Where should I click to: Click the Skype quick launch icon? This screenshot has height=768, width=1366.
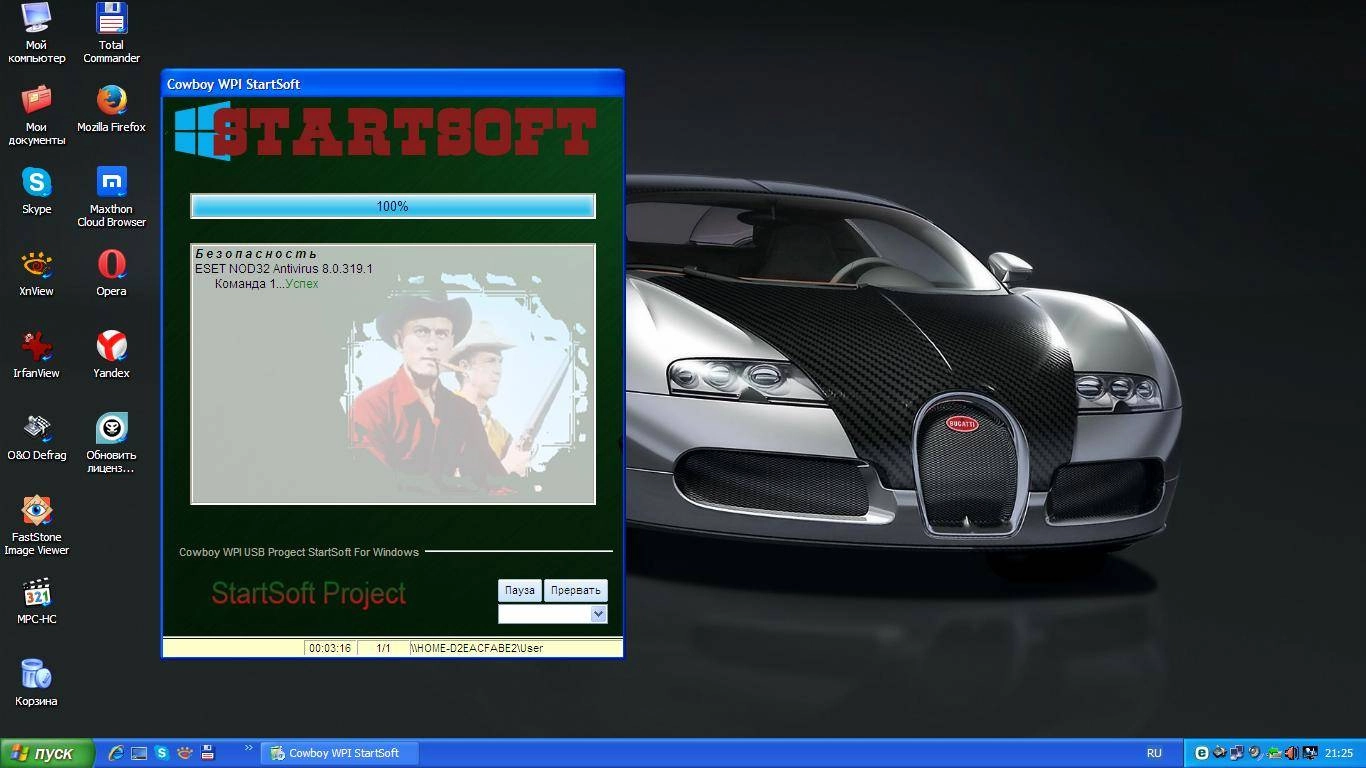tap(162, 753)
